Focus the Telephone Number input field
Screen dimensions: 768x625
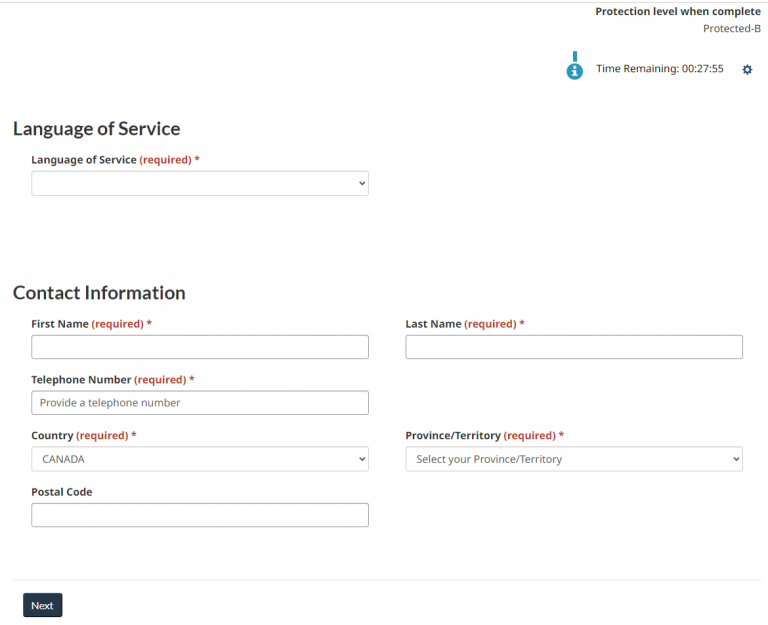click(x=200, y=403)
